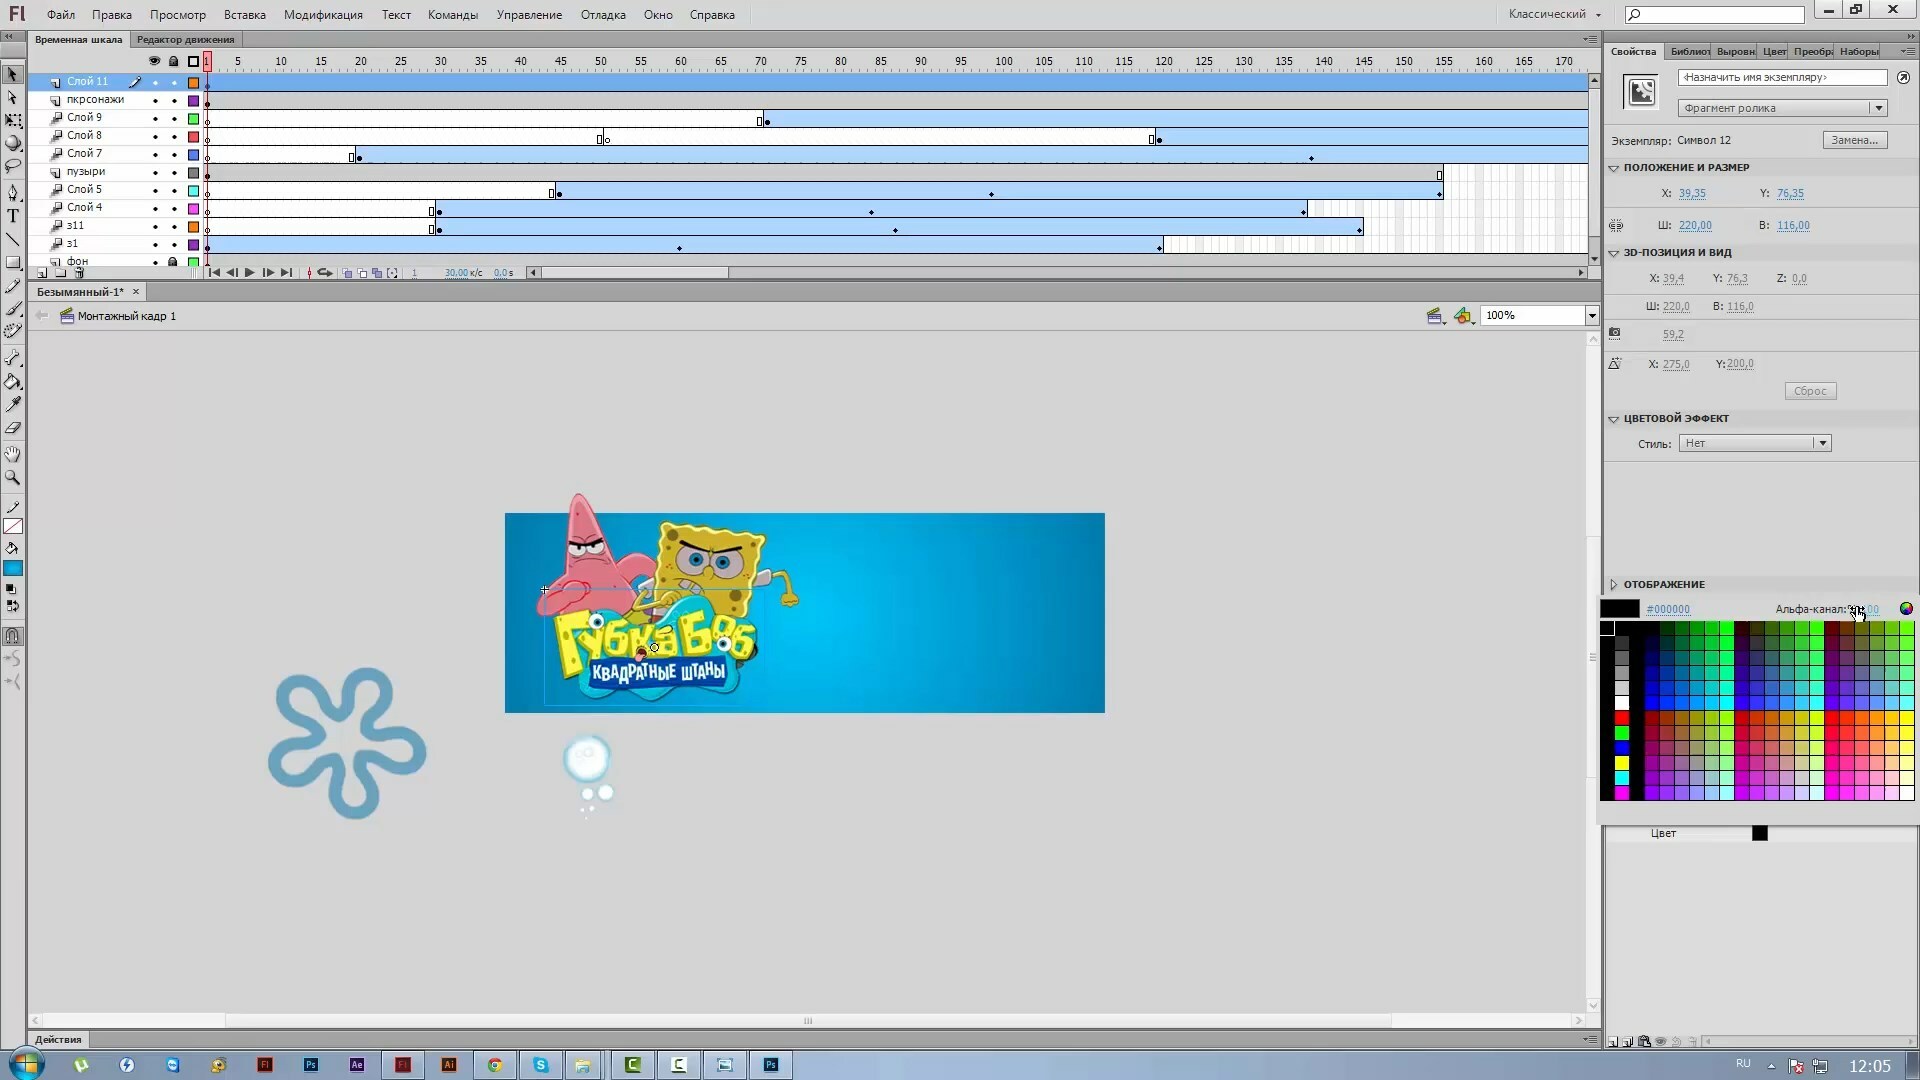Toggle outline color square of з11 layer

[x=194, y=226]
